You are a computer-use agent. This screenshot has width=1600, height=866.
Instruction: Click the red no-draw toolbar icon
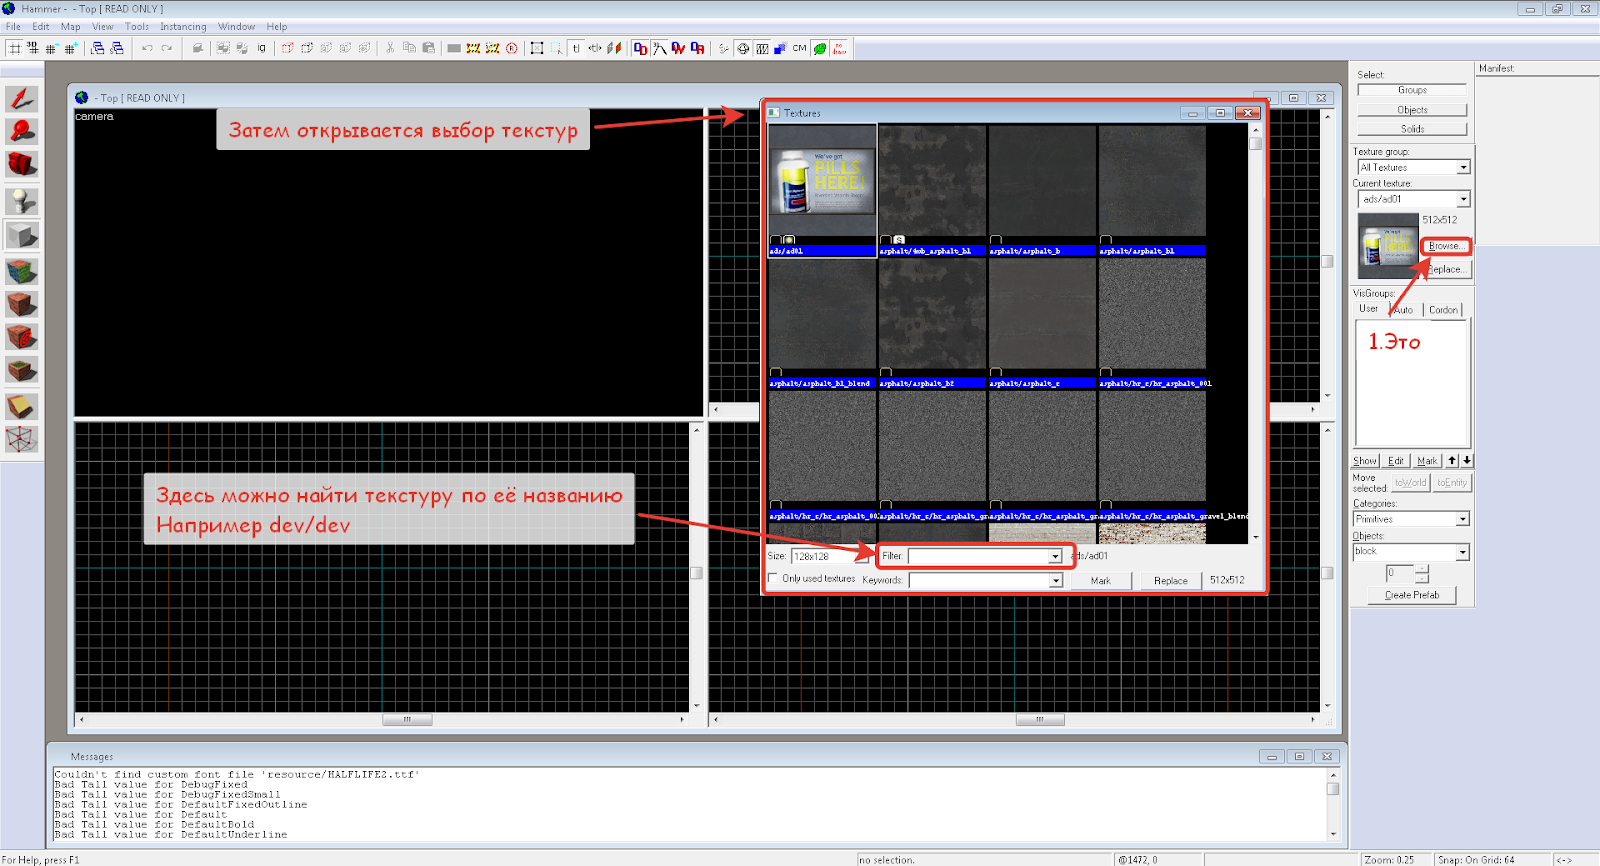(x=838, y=48)
